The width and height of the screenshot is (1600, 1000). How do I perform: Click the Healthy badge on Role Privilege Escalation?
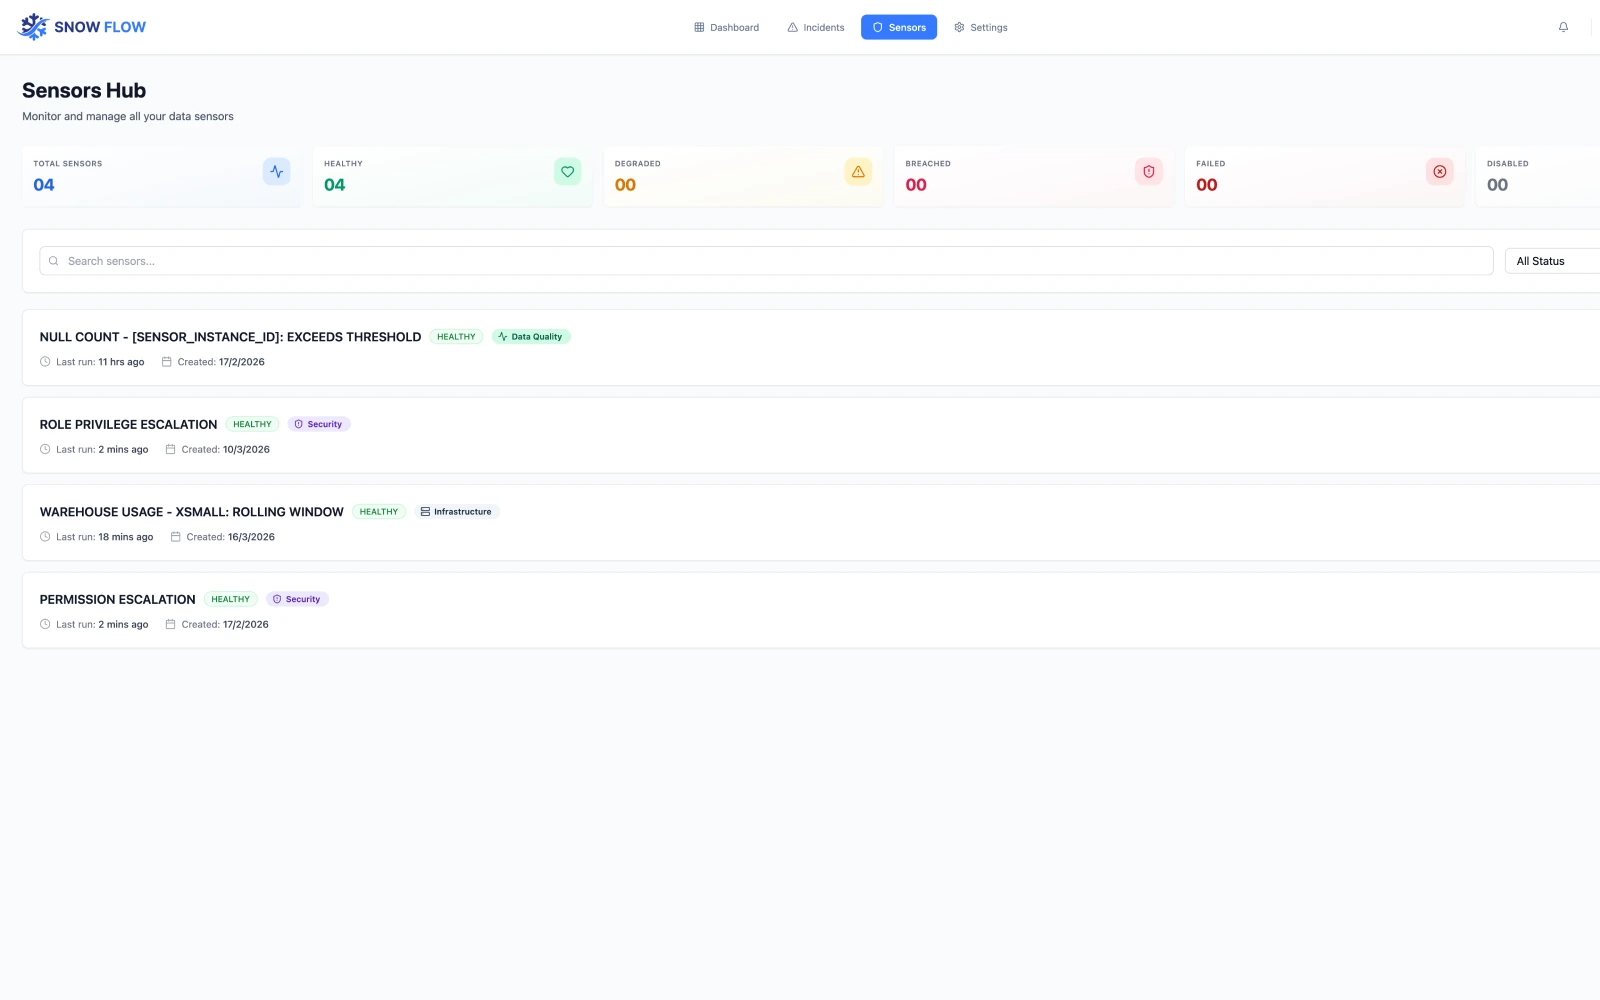252,424
